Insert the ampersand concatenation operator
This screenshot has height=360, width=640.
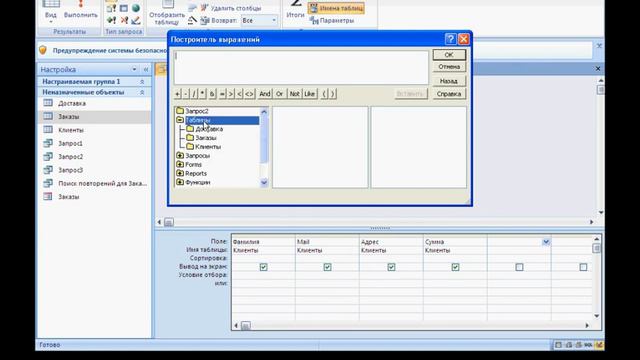pyautogui.click(x=212, y=94)
